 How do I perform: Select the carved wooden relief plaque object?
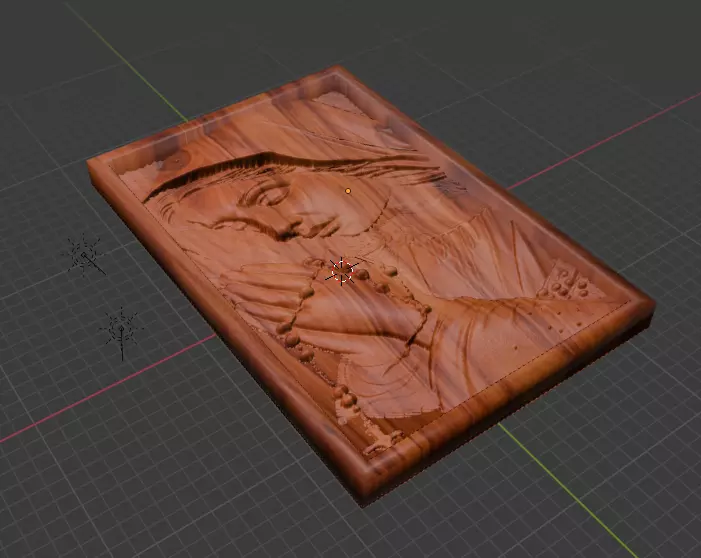click(371, 286)
